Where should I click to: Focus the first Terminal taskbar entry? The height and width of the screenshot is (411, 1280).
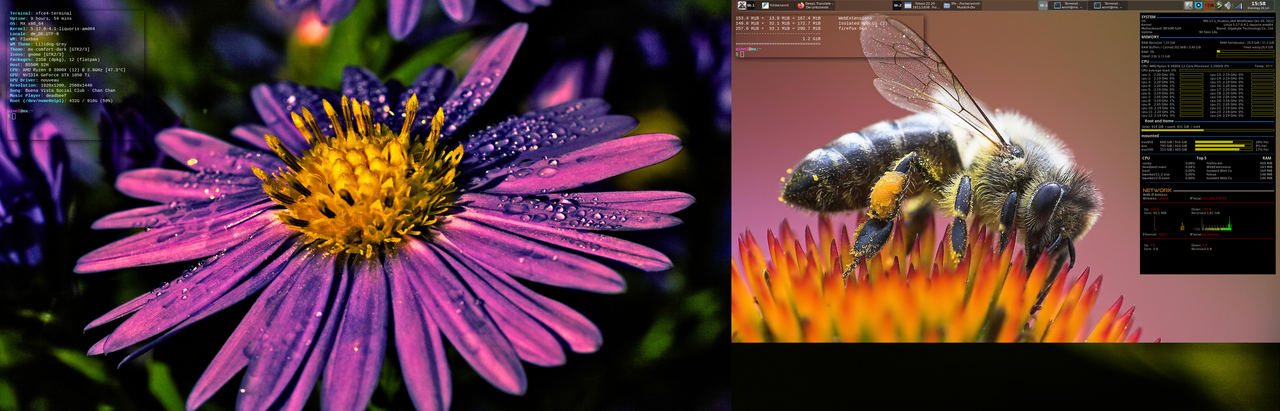(1068, 5)
